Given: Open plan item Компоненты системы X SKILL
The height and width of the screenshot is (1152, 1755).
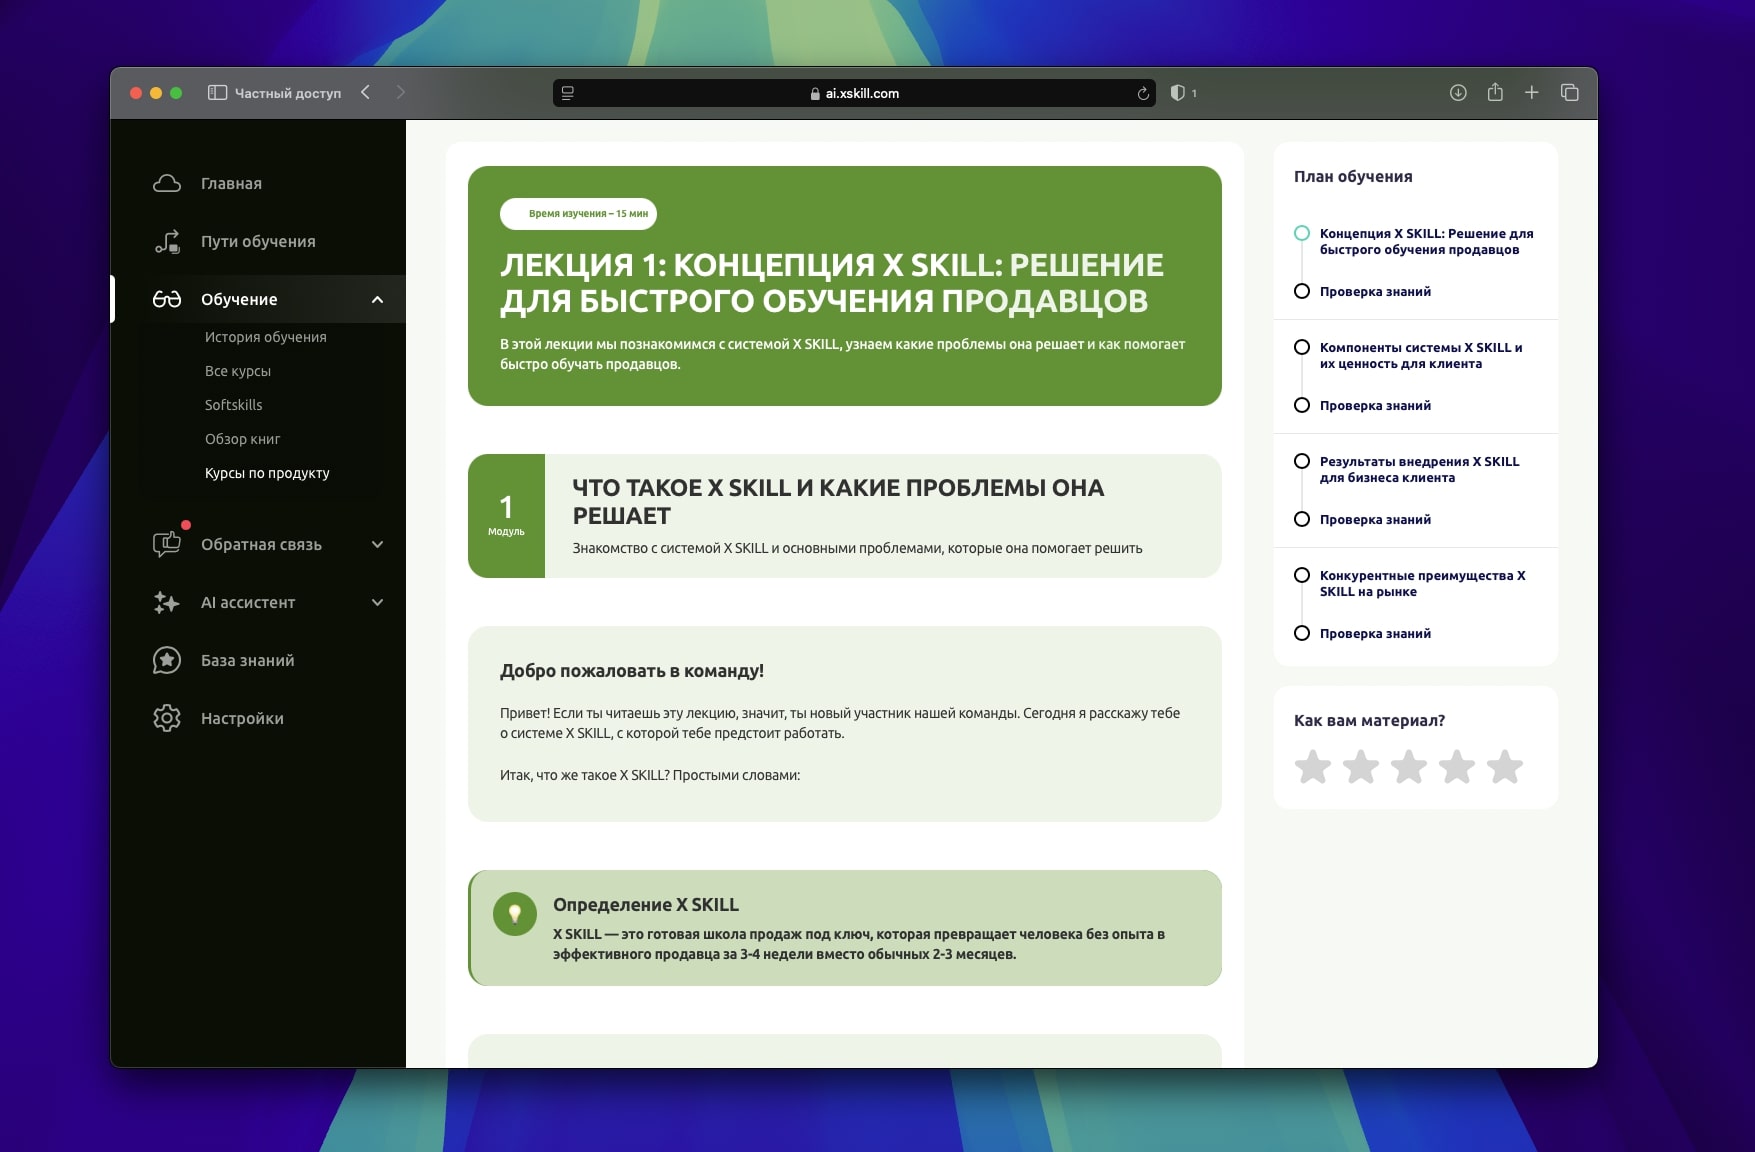Looking at the screenshot, I should pos(1421,355).
